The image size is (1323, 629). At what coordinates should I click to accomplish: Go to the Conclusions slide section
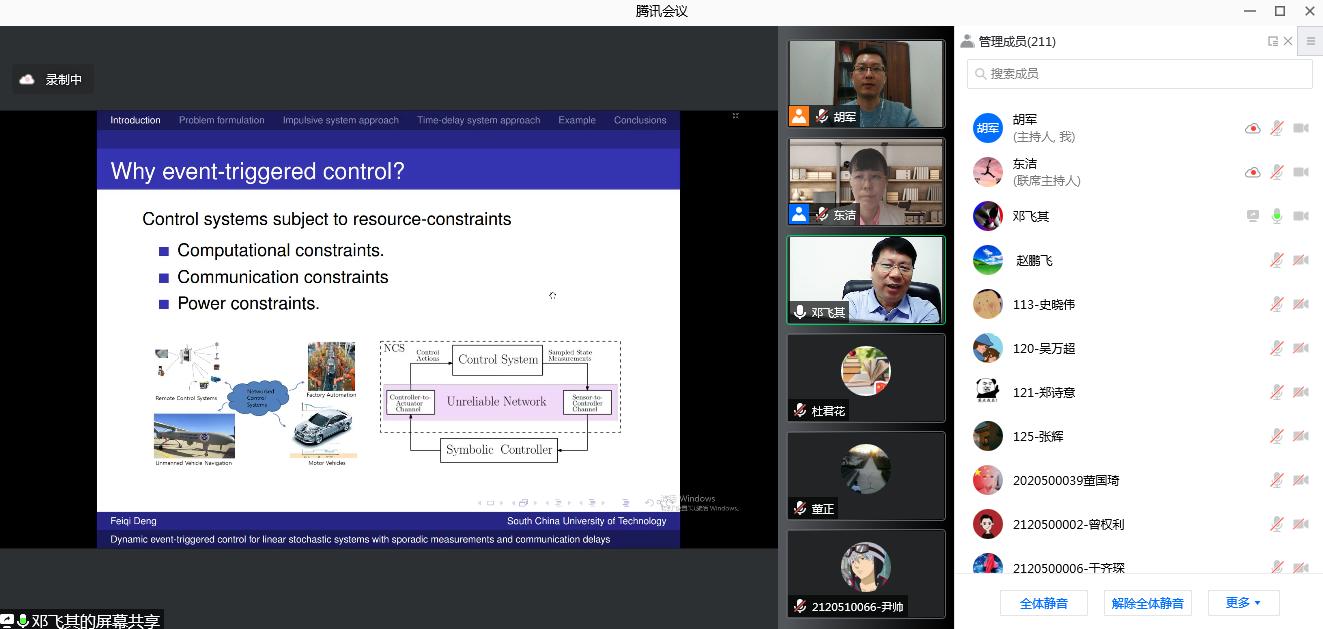[640, 120]
